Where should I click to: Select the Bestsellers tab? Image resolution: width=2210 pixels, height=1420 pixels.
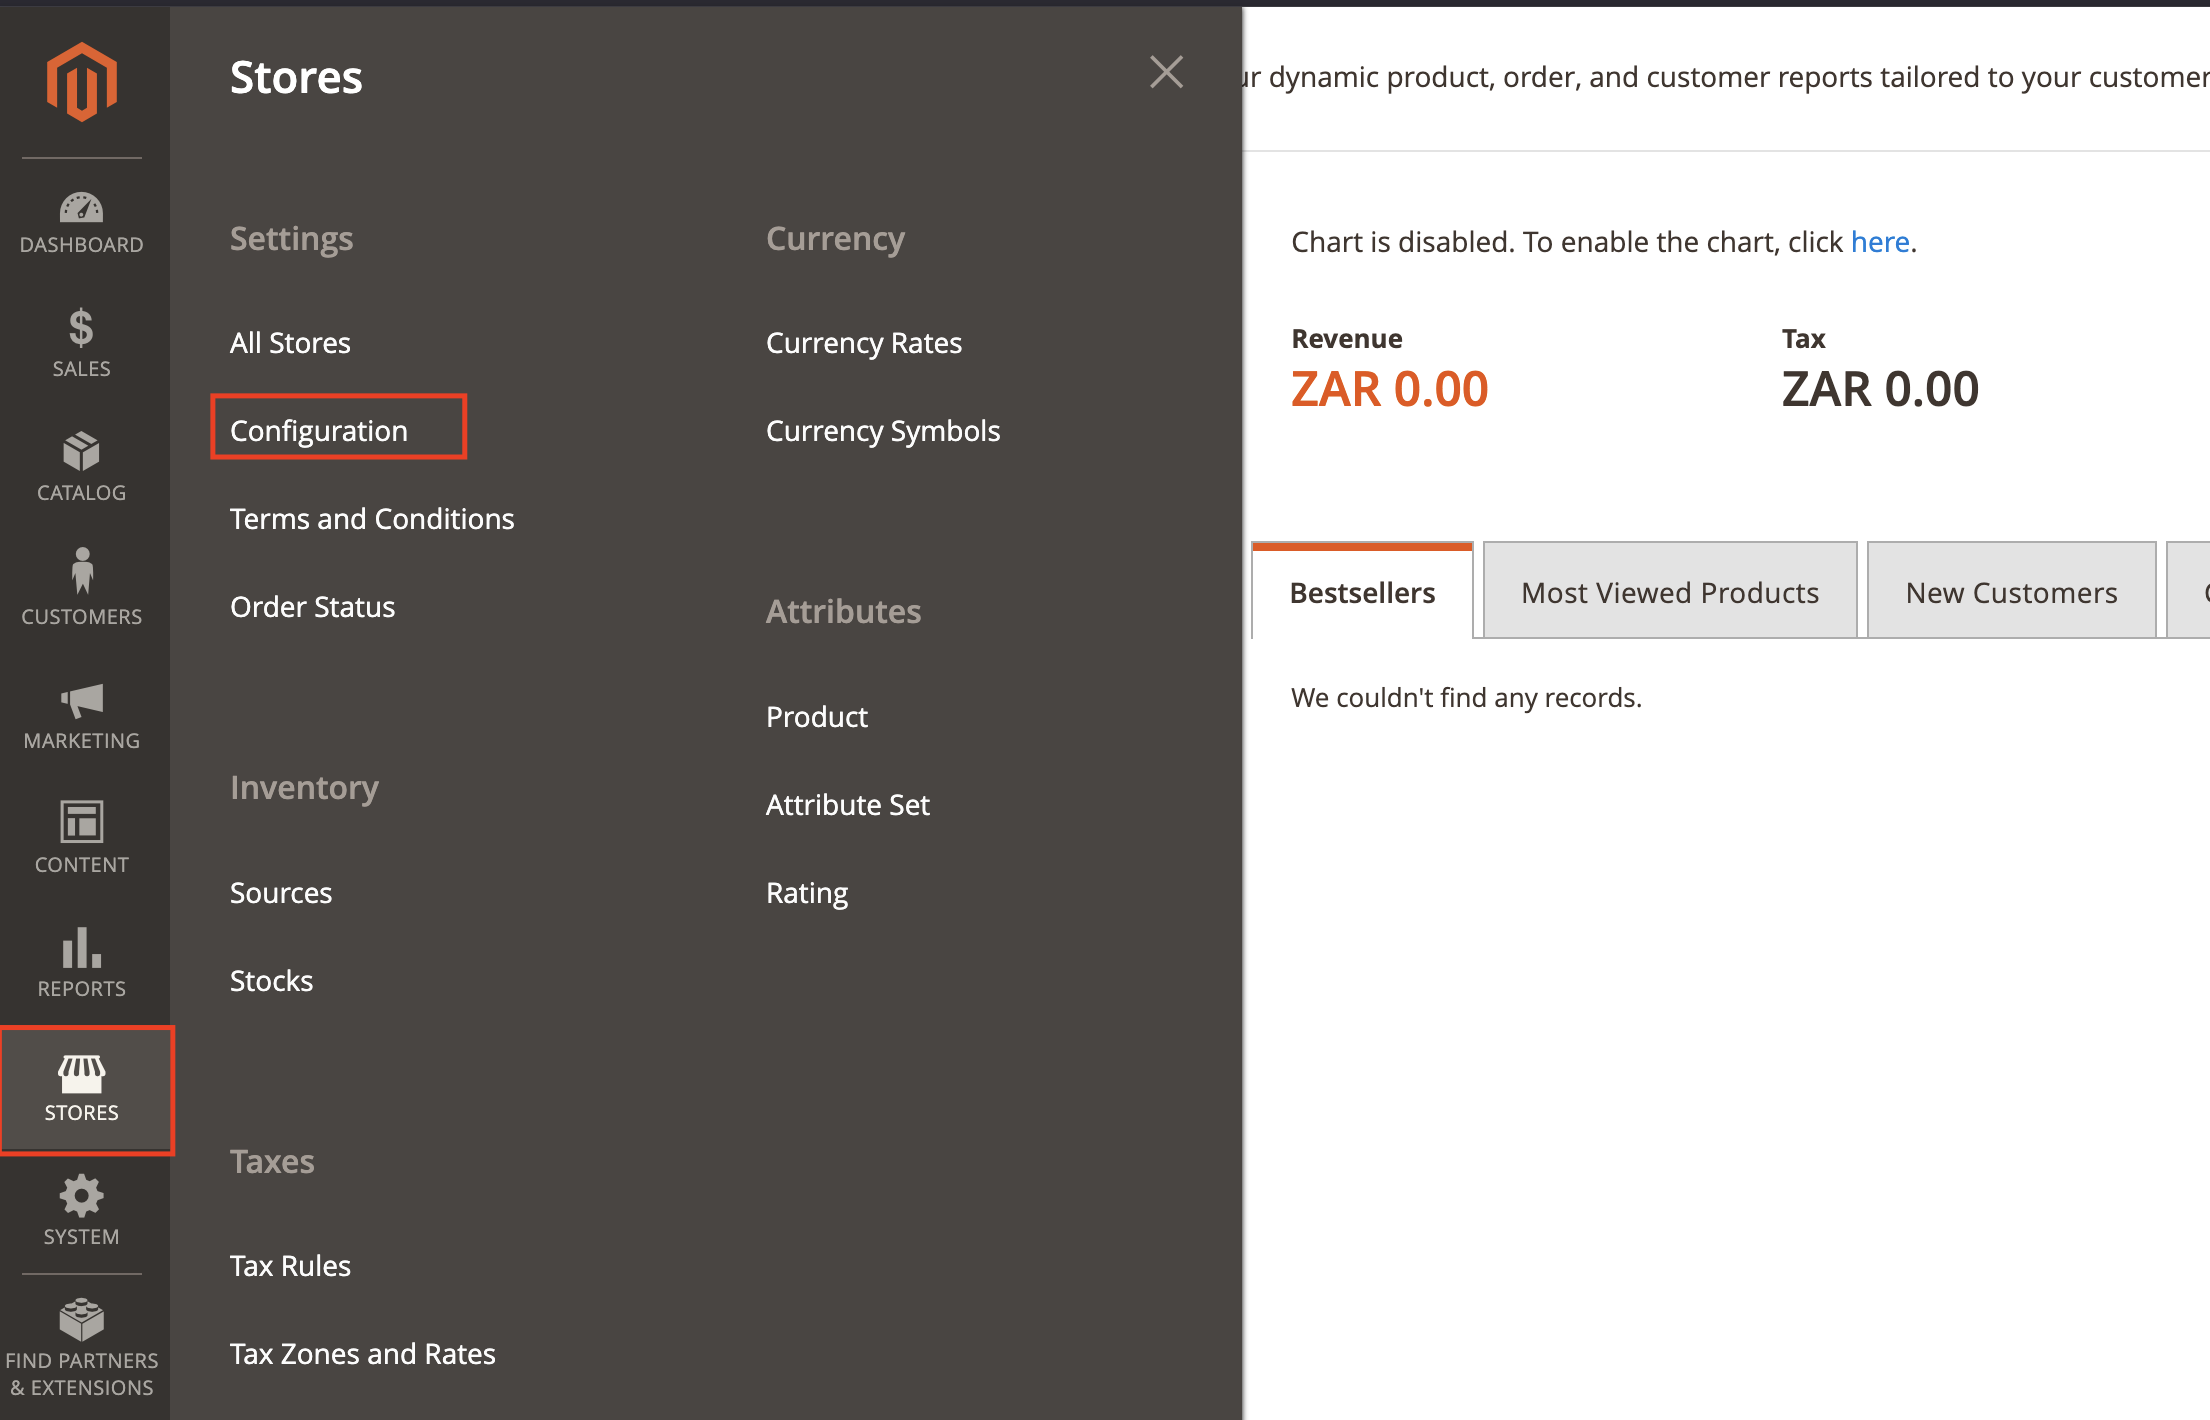click(x=1362, y=592)
